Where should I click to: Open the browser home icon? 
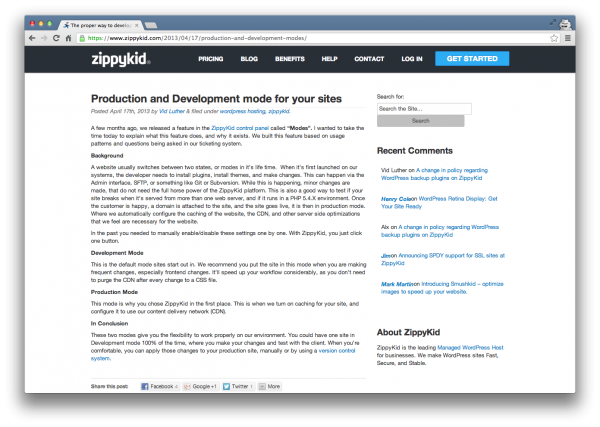coord(68,38)
